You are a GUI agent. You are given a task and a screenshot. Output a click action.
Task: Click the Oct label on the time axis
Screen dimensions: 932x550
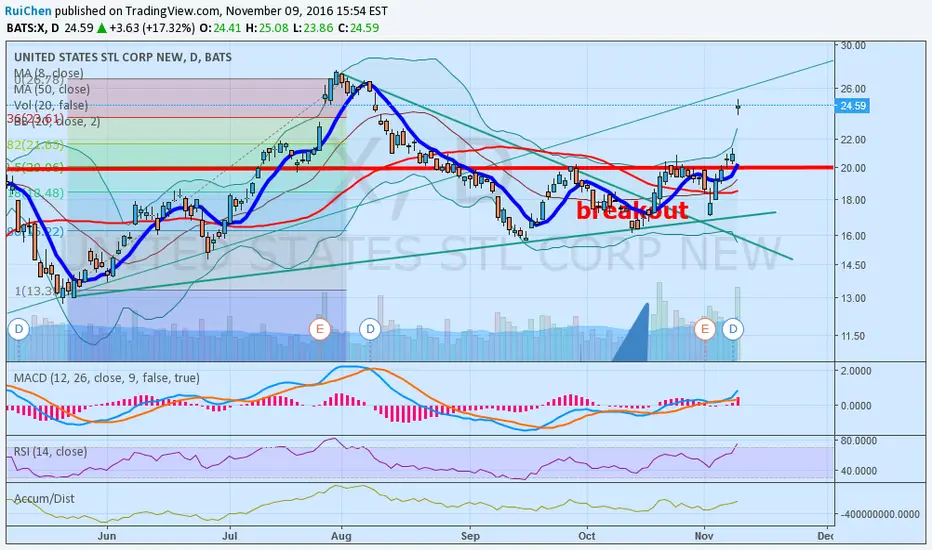tap(587, 536)
